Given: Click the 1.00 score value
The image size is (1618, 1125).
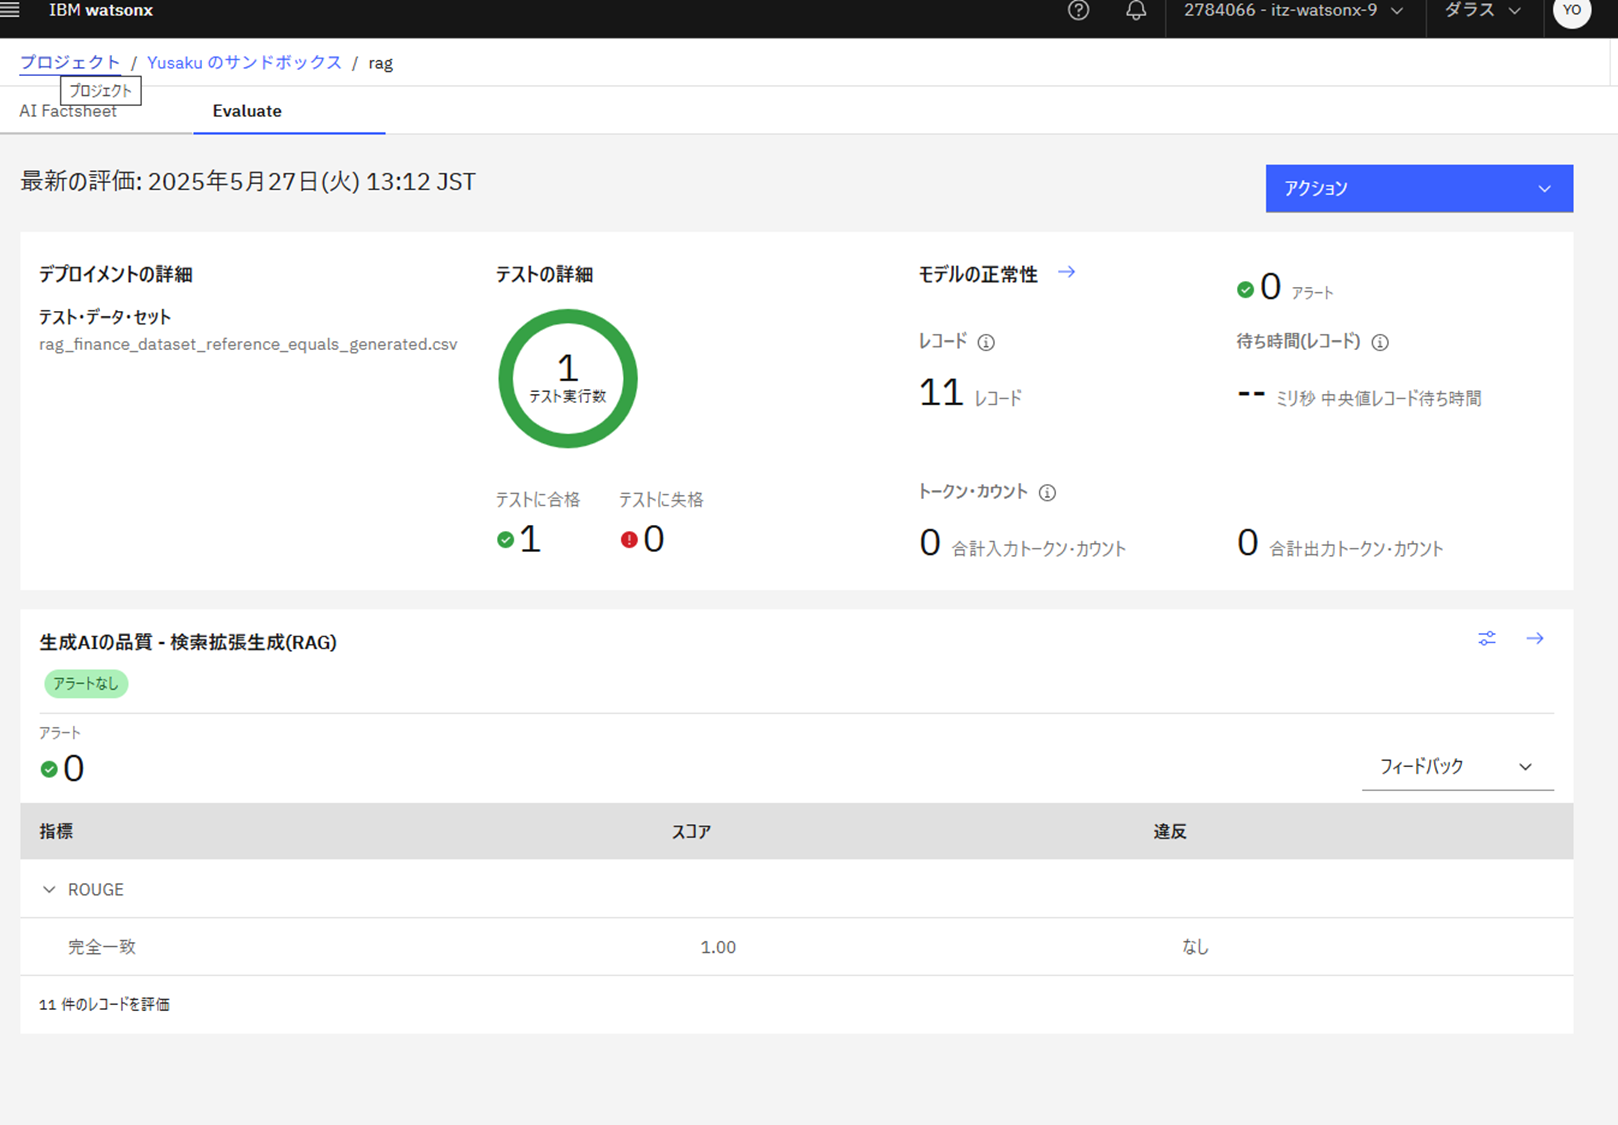Looking at the screenshot, I should pos(718,947).
